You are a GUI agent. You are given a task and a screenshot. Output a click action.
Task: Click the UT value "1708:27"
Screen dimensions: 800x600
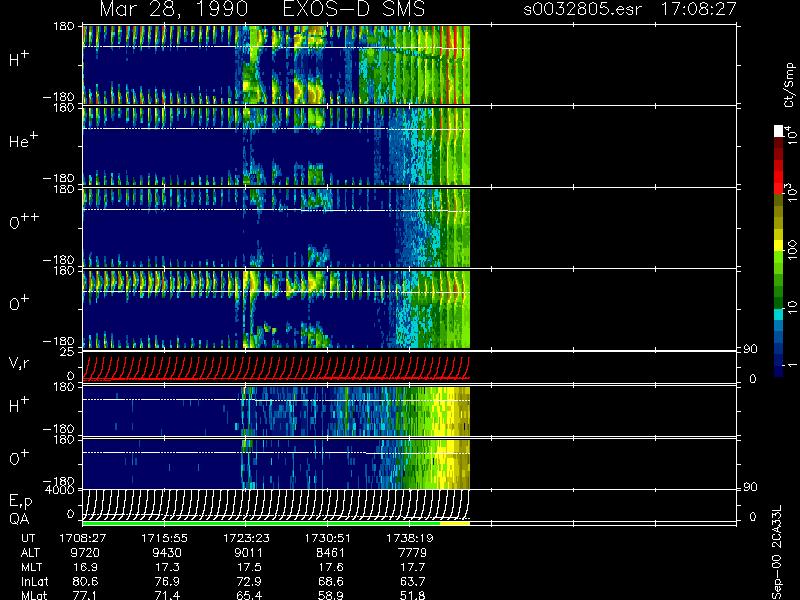[82, 538]
